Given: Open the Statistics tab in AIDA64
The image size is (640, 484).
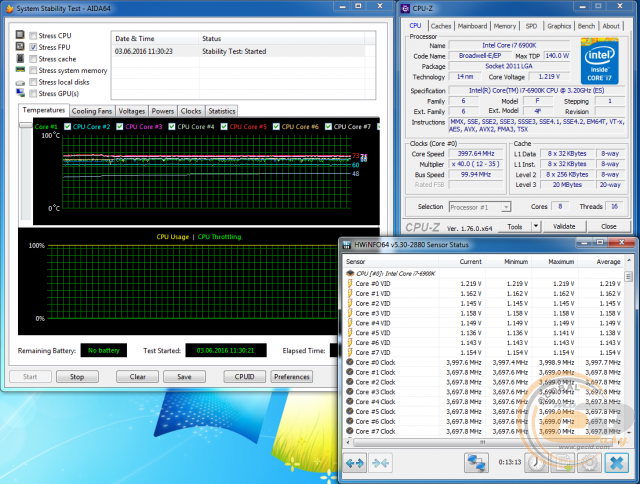Looking at the screenshot, I should [222, 111].
